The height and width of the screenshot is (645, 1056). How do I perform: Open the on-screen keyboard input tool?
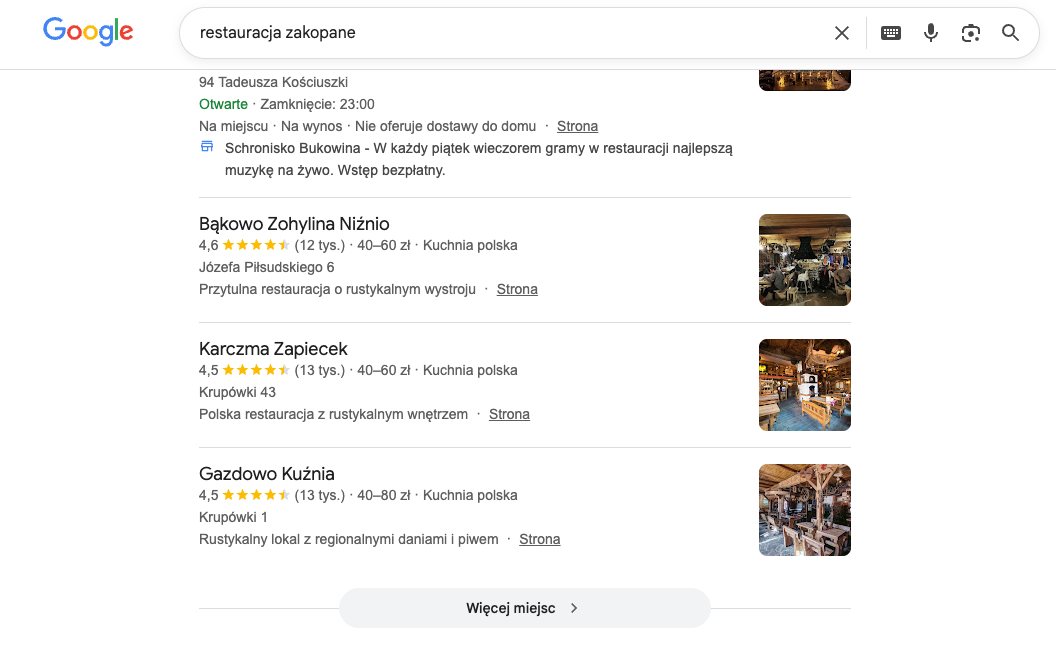890,33
